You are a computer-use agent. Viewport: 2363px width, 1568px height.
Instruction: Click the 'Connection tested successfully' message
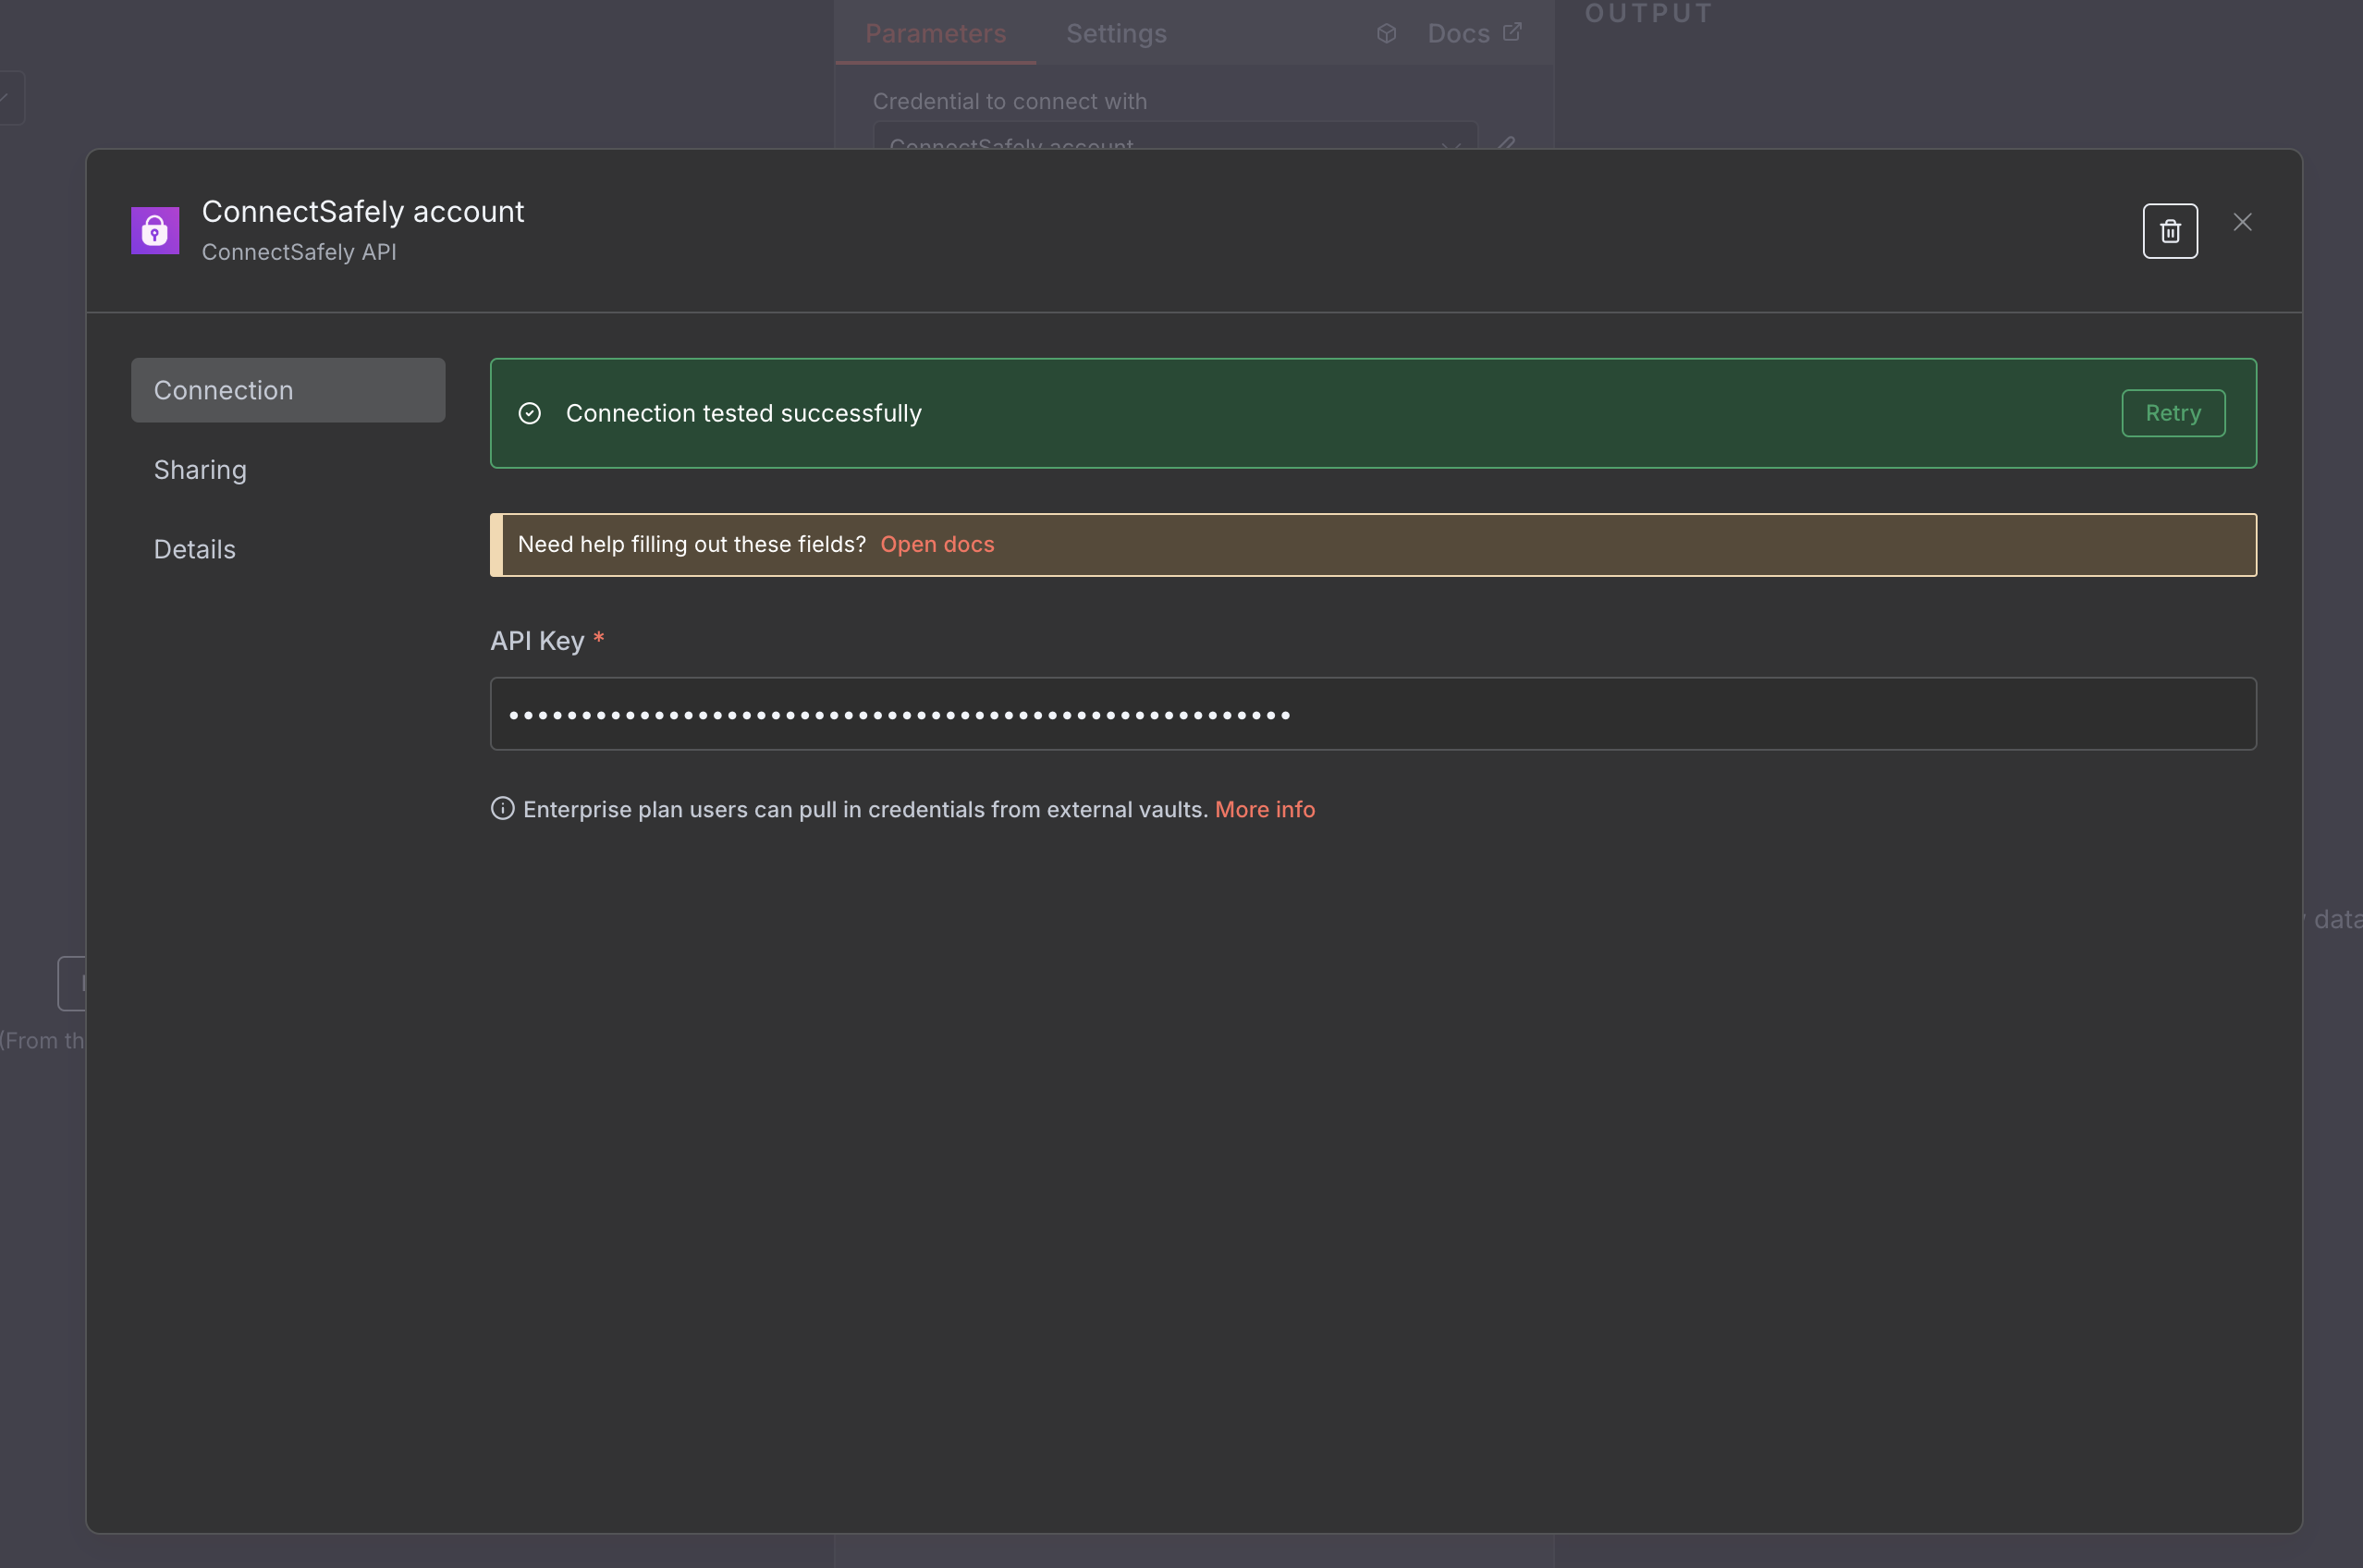(x=743, y=413)
